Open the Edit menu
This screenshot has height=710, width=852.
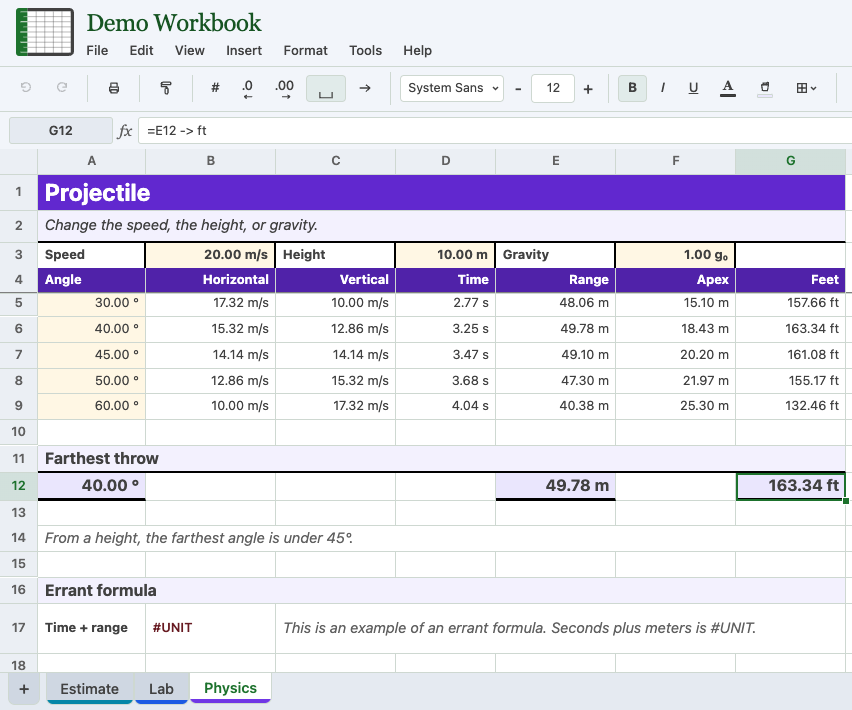[141, 51]
